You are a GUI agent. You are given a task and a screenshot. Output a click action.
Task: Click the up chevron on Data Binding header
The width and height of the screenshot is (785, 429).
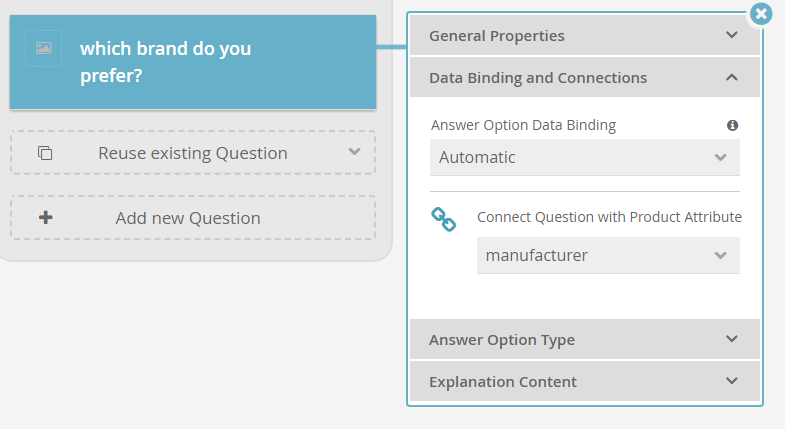coord(731,77)
